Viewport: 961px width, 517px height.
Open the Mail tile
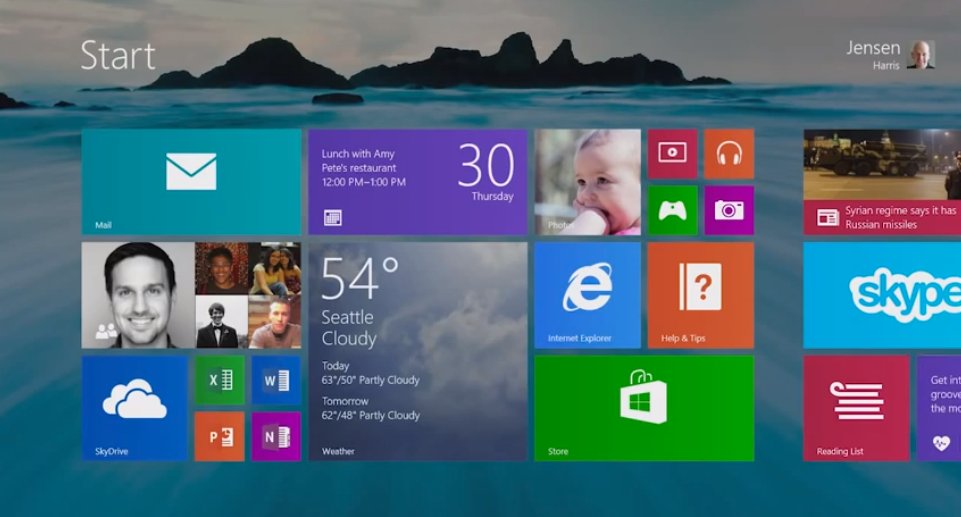pos(191,181)
